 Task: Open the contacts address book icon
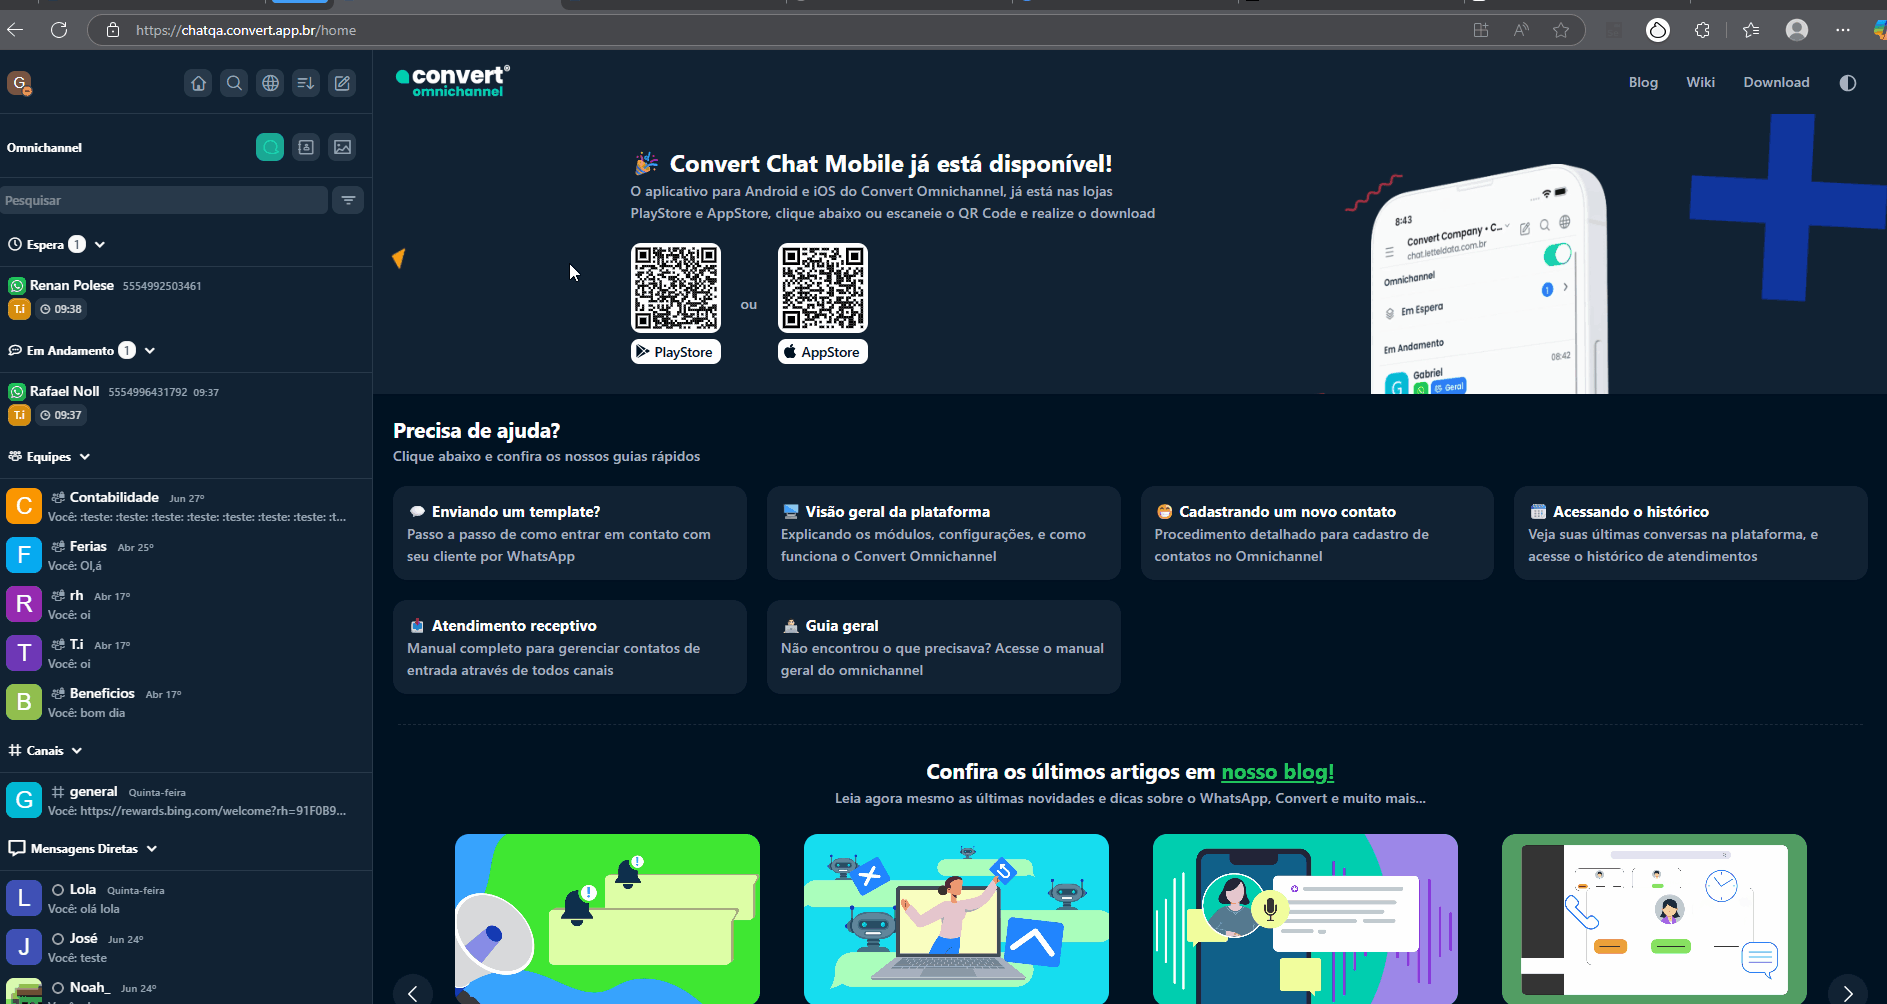pyautogui.click(x=306, y=147)
